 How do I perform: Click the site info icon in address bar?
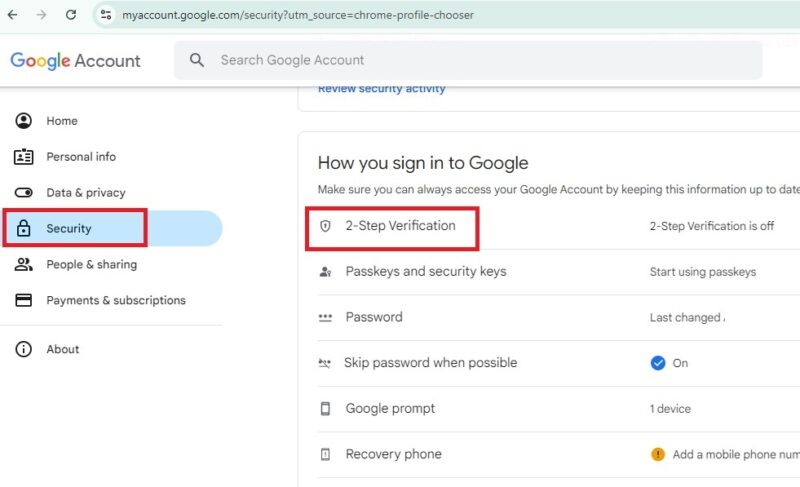[x=106, y=15]
